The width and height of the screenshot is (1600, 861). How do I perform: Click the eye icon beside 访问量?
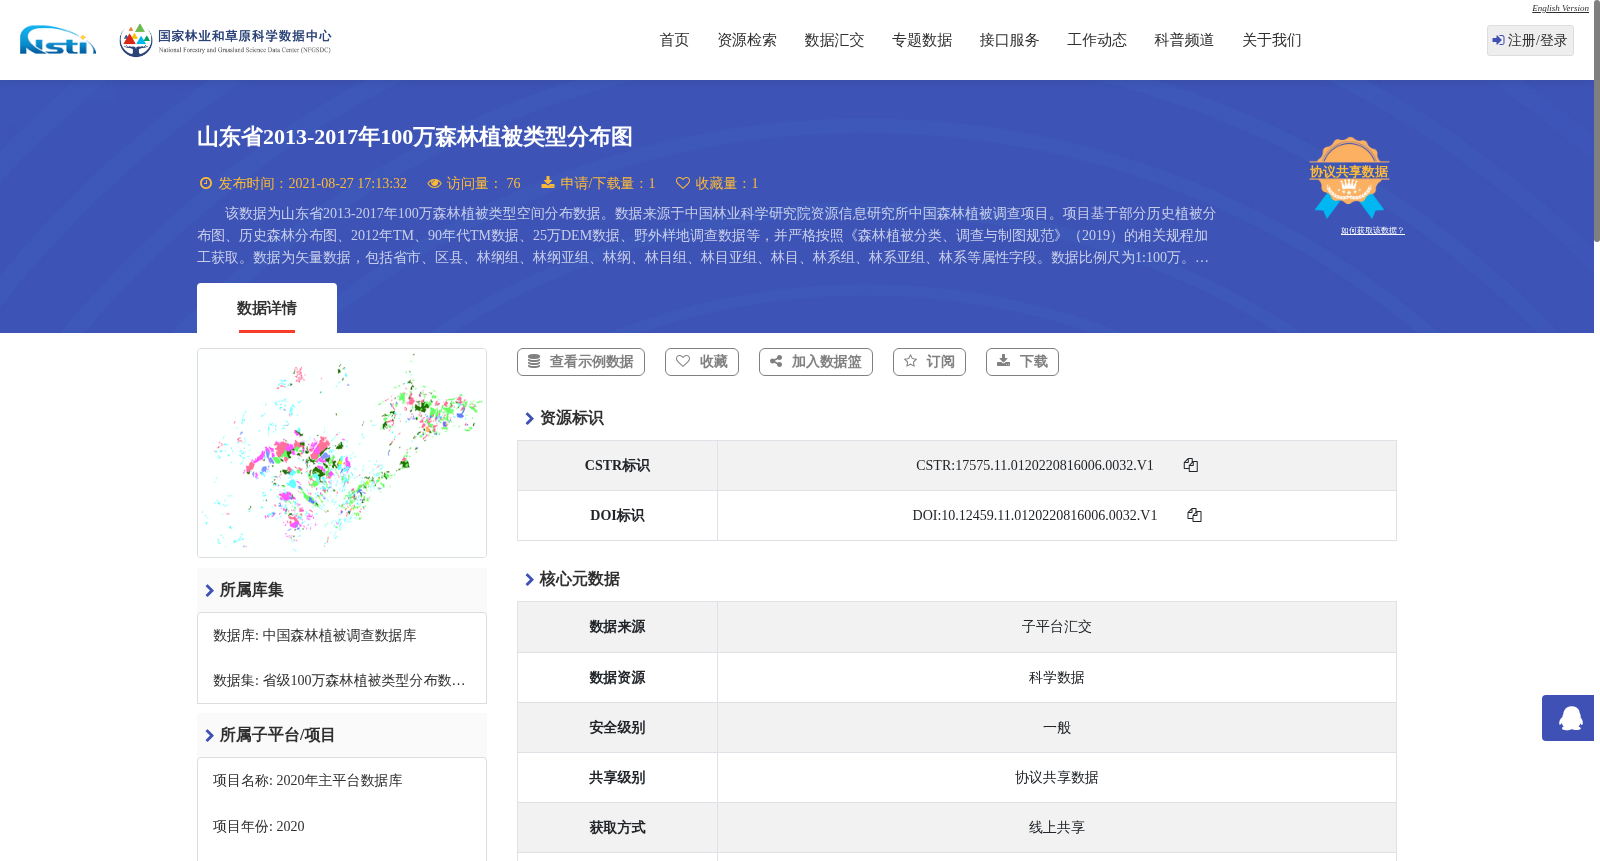[434, 183]
